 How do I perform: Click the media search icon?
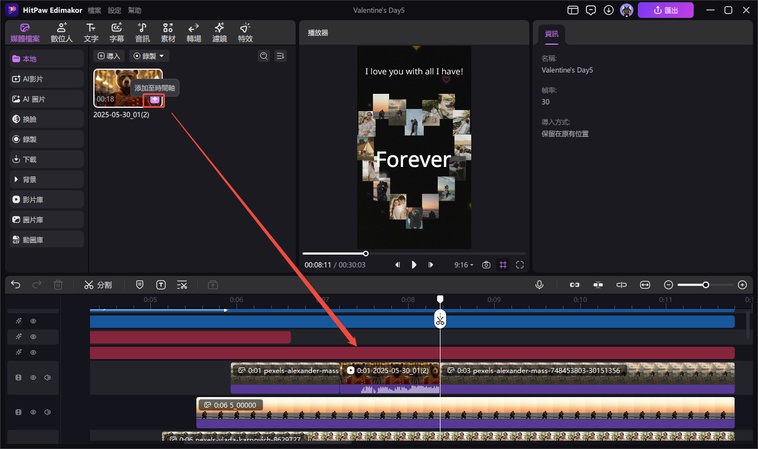click(263, 56)
